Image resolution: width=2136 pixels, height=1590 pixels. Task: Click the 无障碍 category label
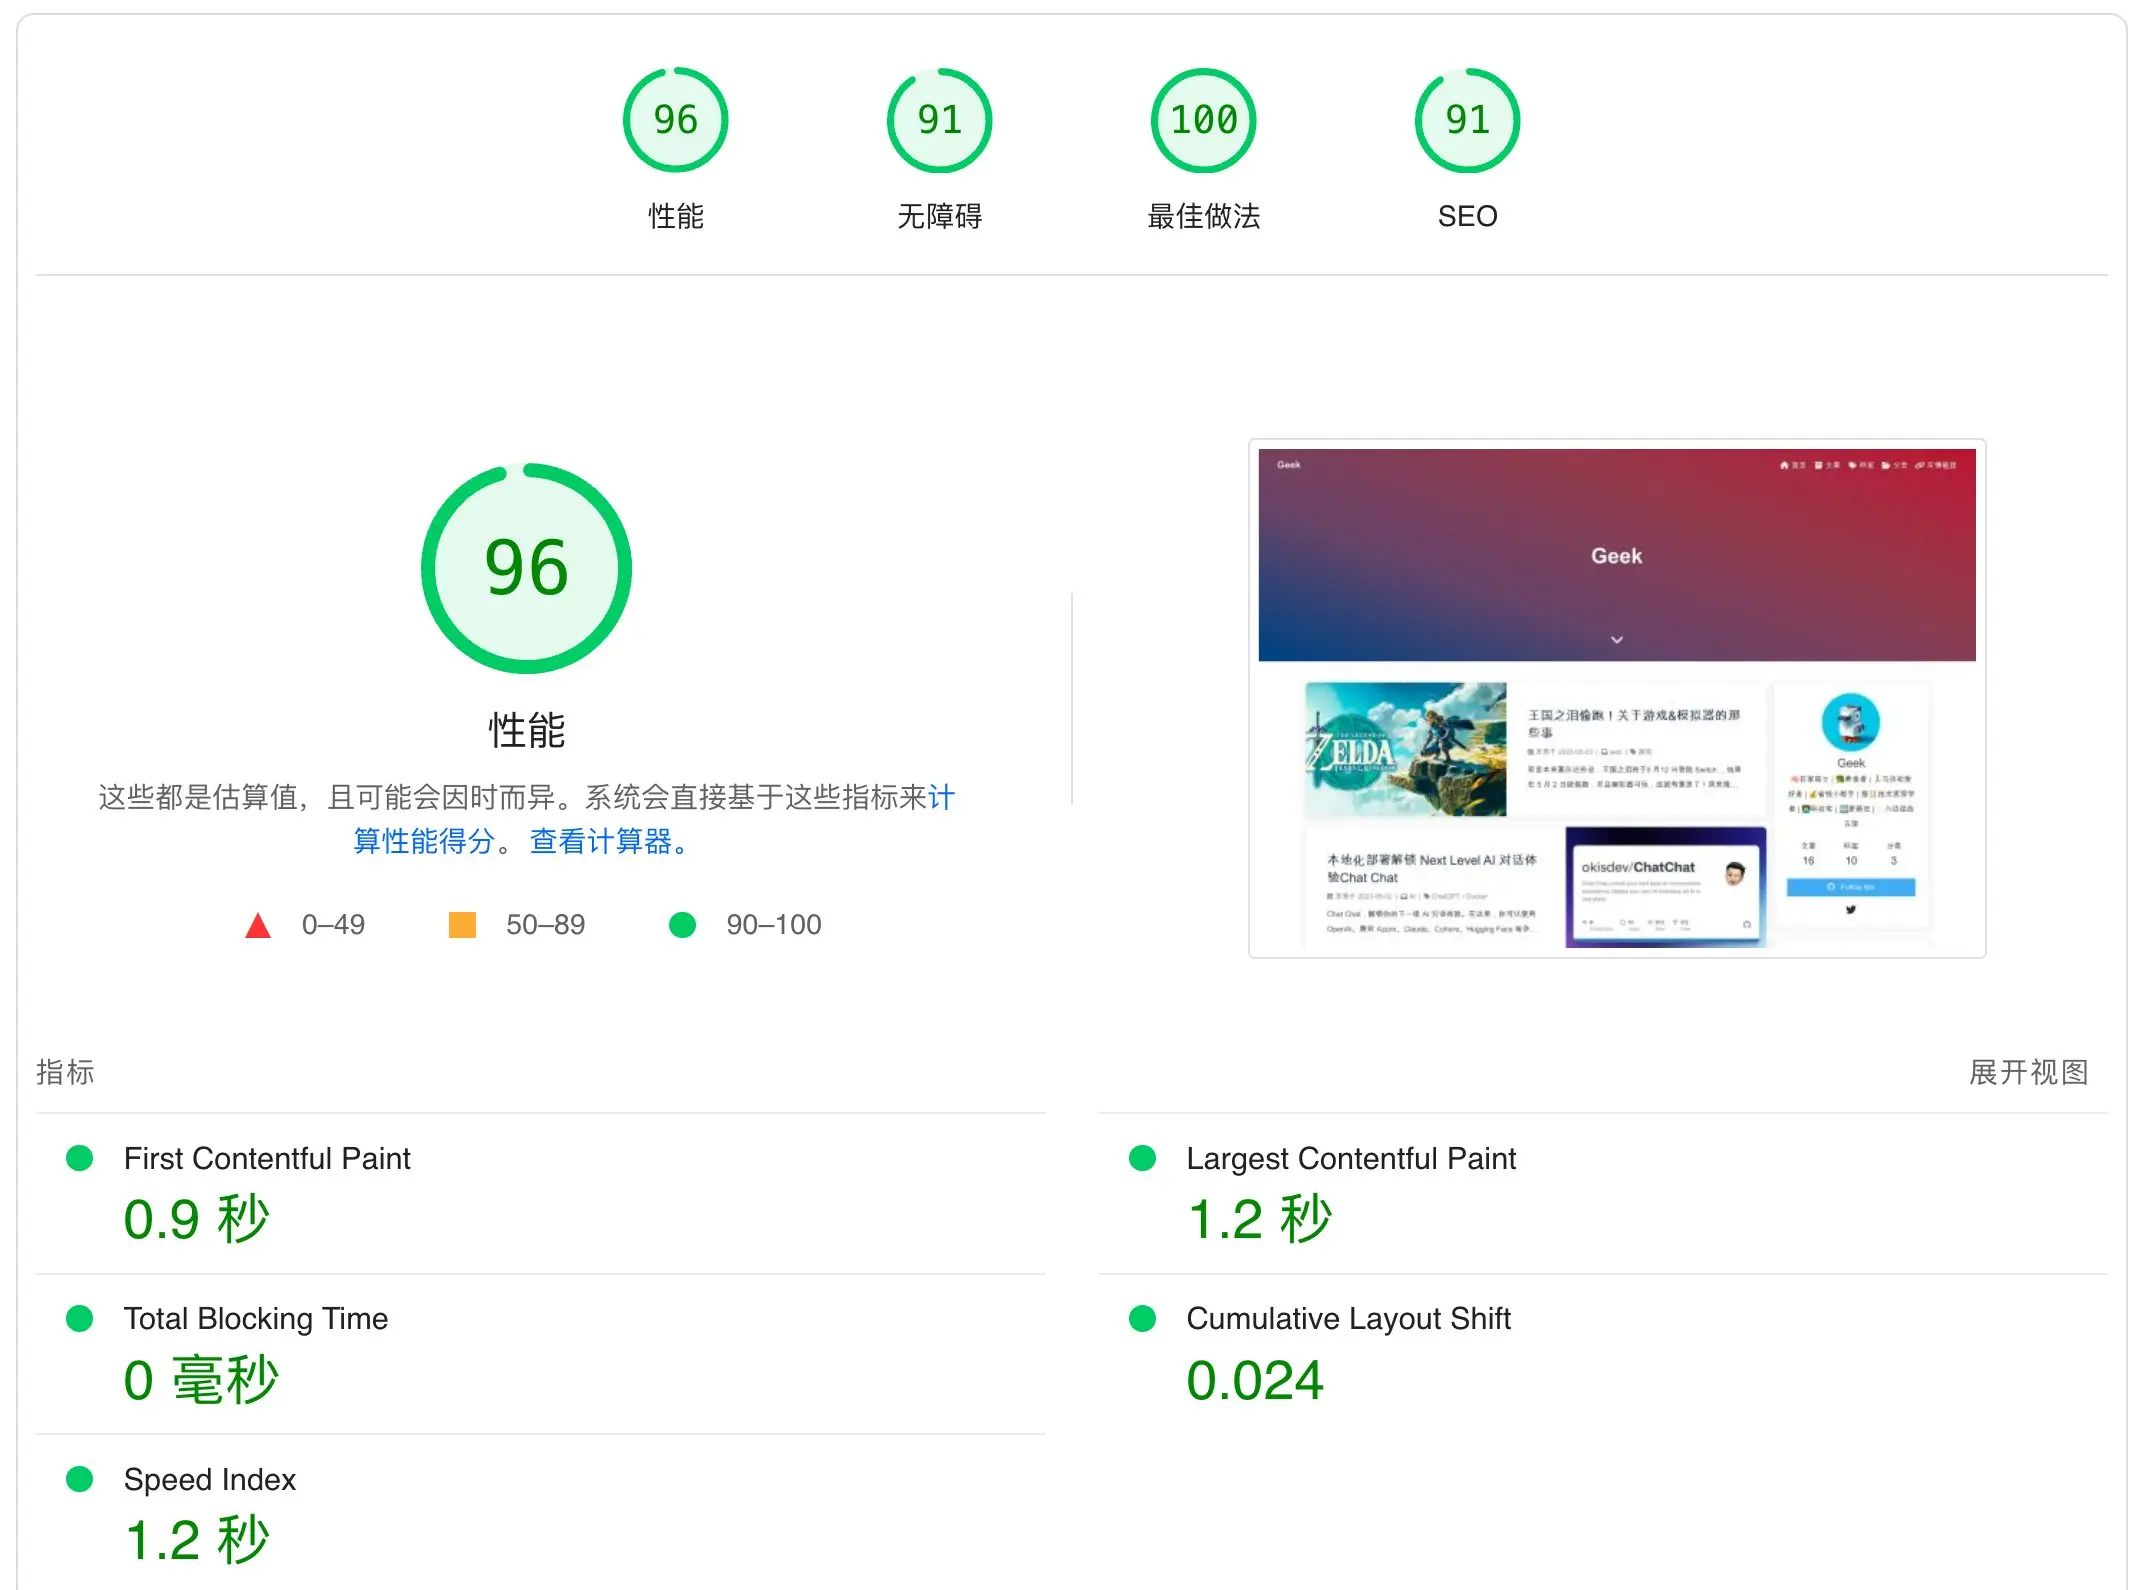coord(938,216)
